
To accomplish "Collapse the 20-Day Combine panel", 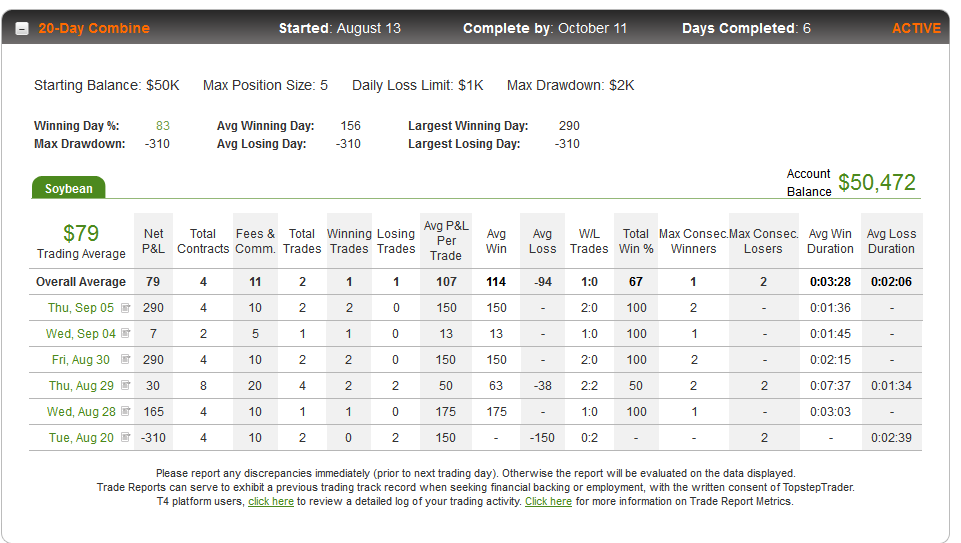I will pyautogui.click(x=22, y=29).
